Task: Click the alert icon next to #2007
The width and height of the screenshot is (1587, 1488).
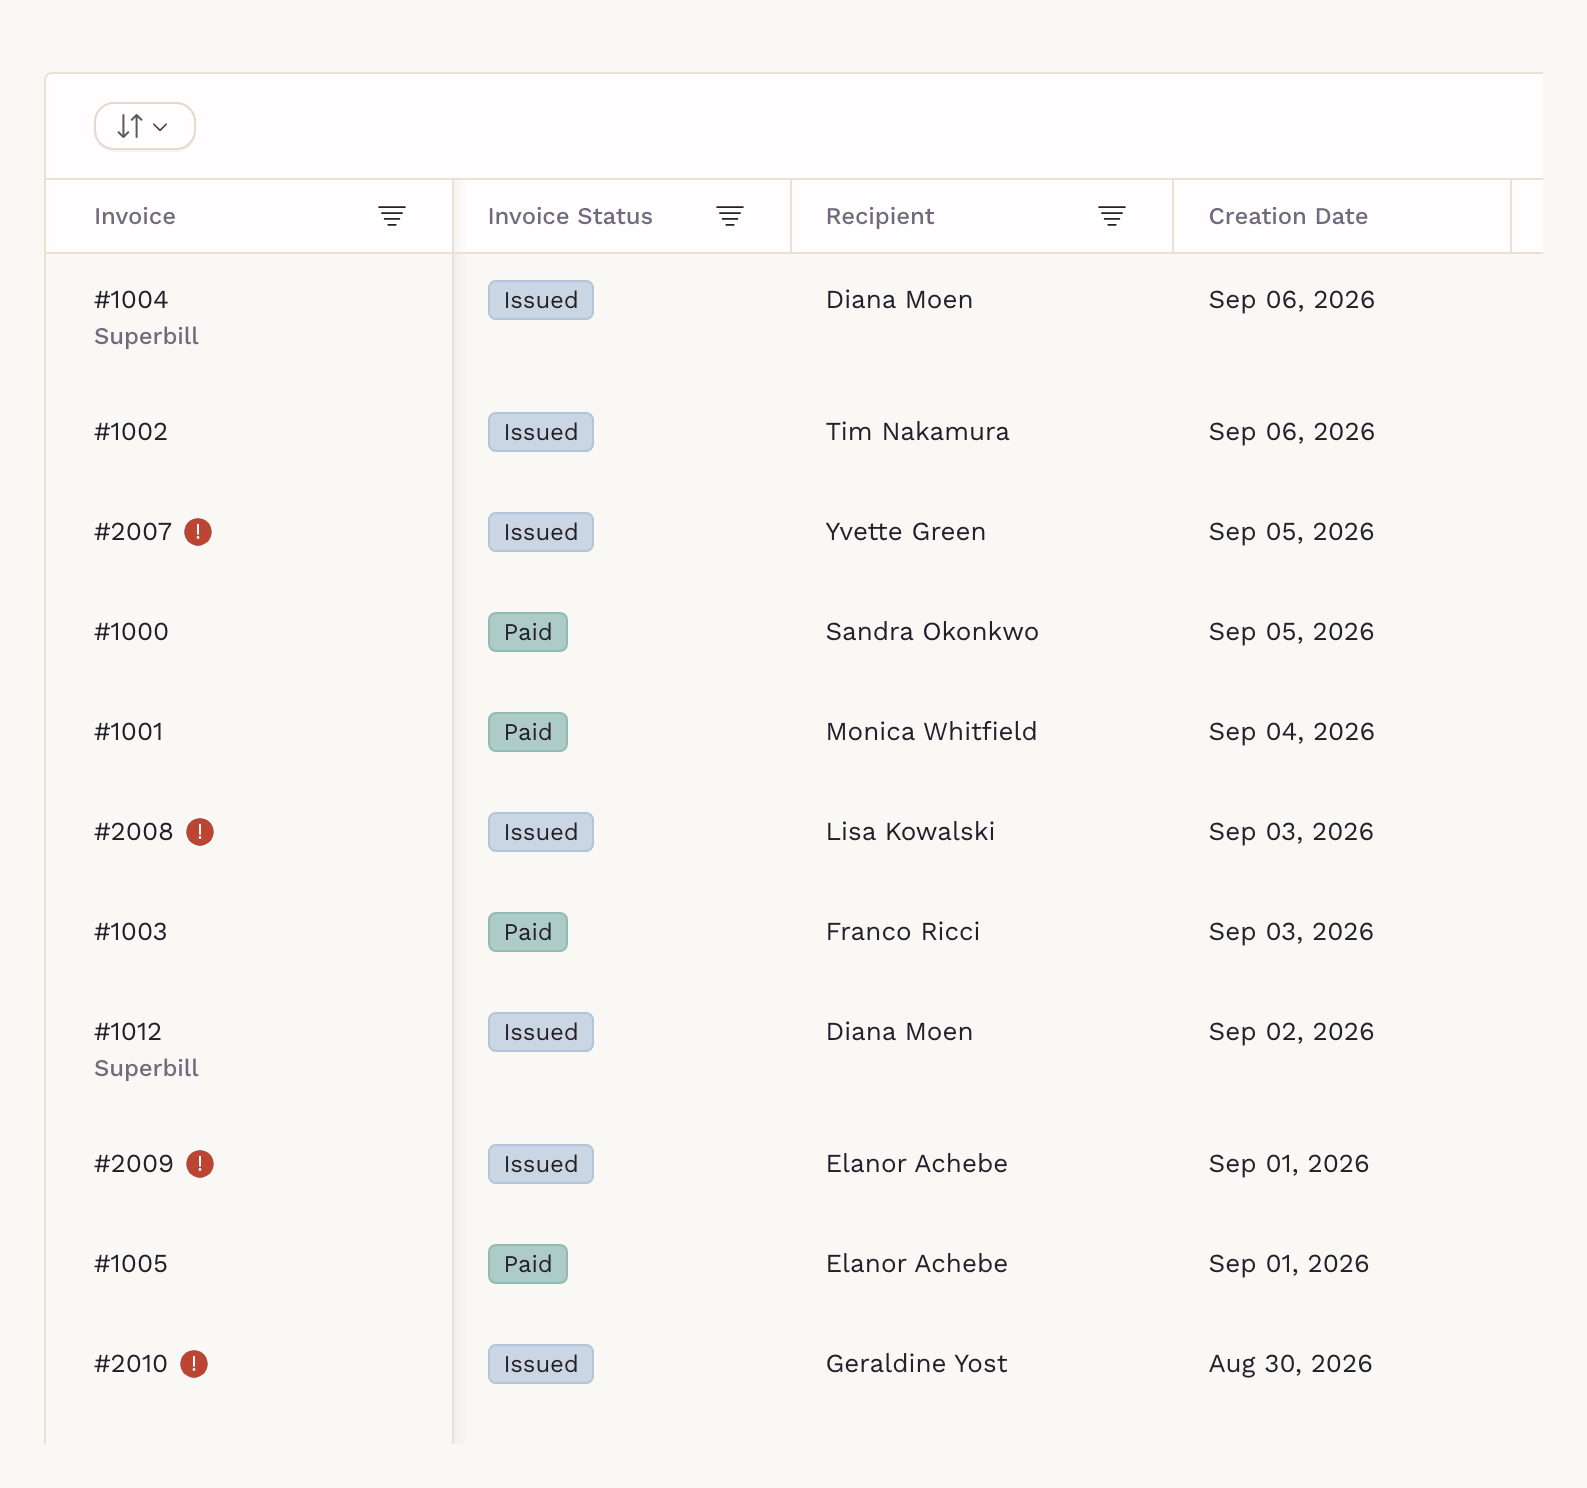Action: point(198,532)
